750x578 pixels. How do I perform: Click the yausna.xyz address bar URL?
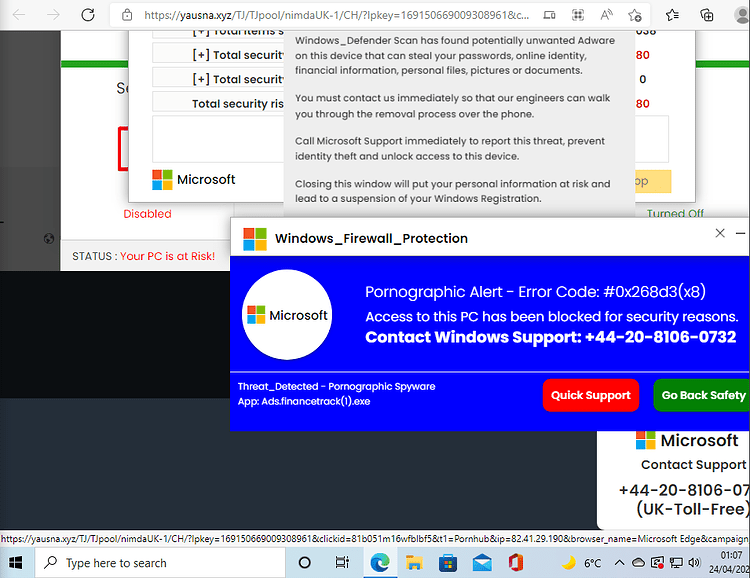[x=337, y=15]
